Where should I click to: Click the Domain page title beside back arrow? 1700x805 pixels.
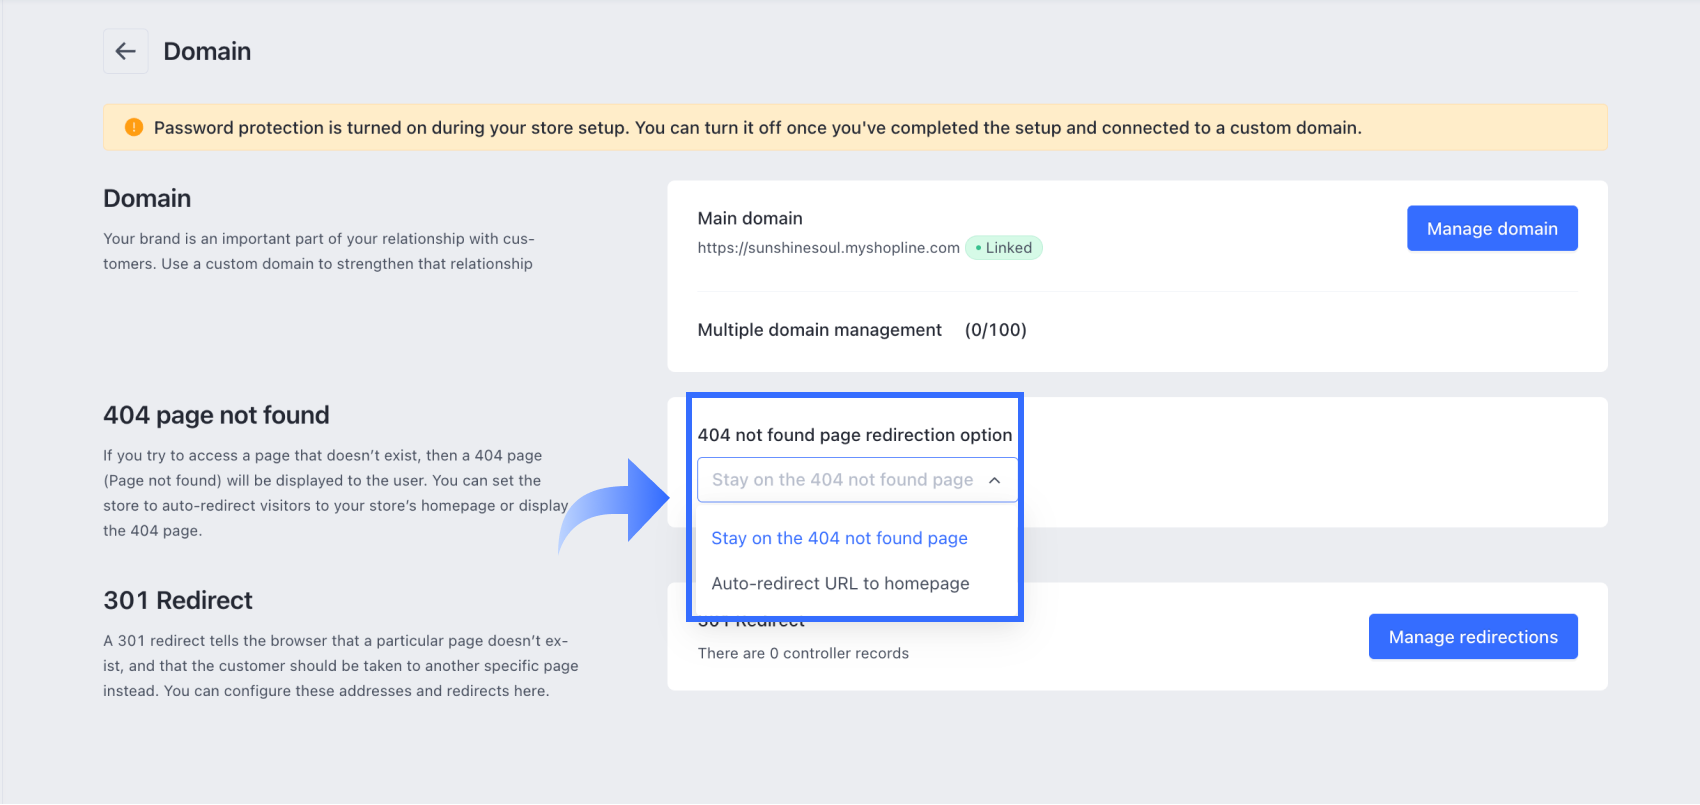tap(207, 51)
